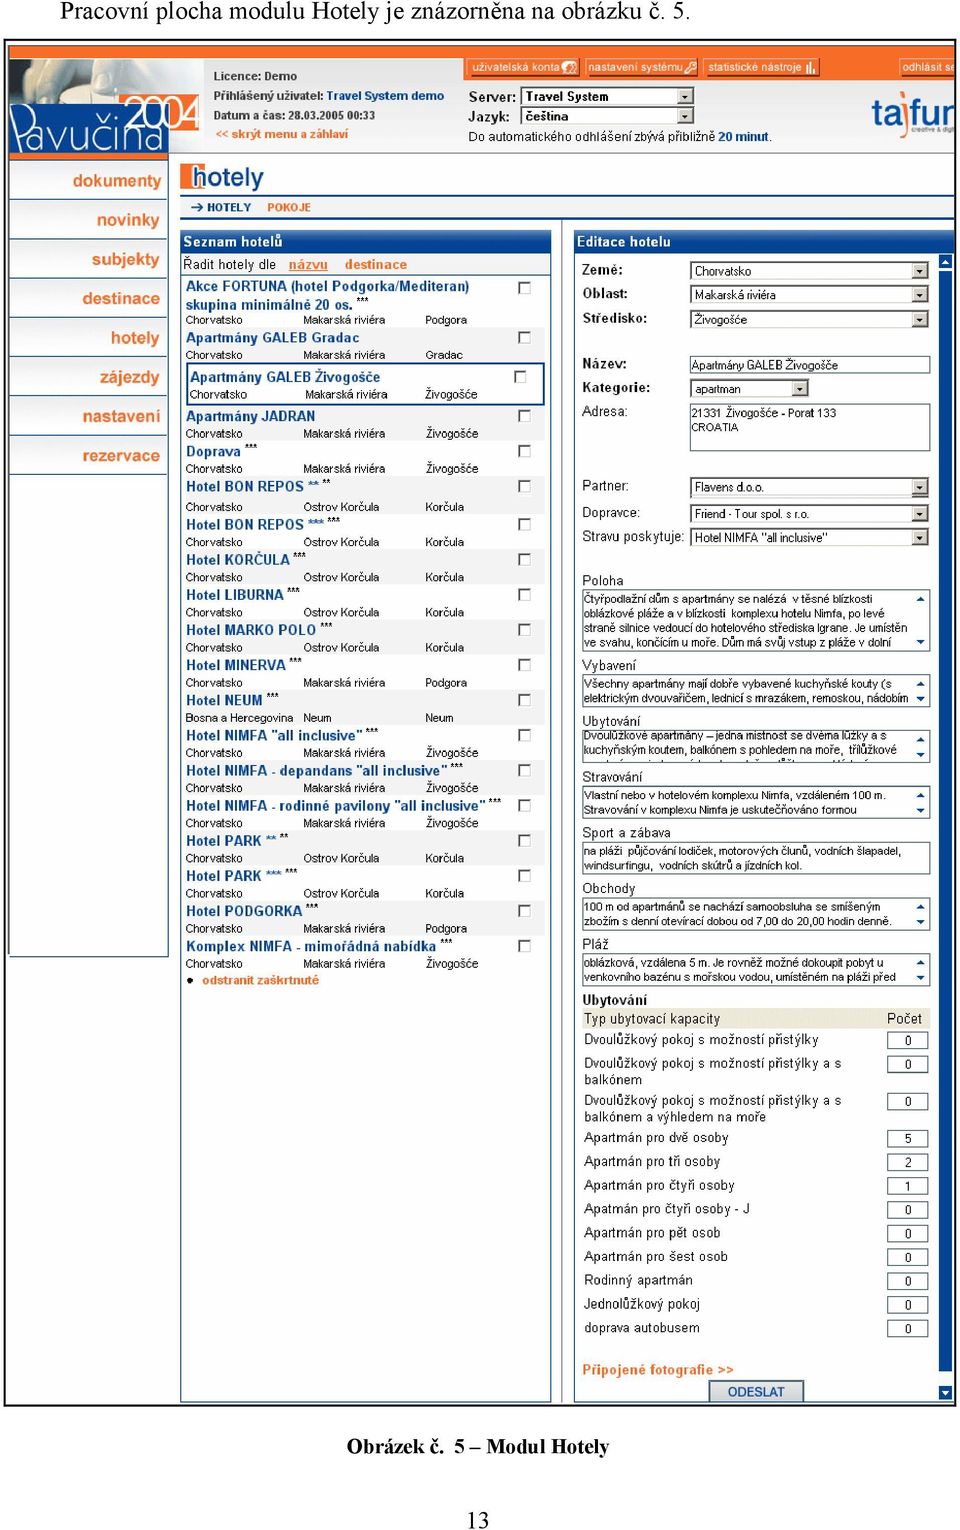The height and width of the screenshot is (1530, 960).
Task: Tick checkbox for Hotel KORČULA
Action: point(524,560)
